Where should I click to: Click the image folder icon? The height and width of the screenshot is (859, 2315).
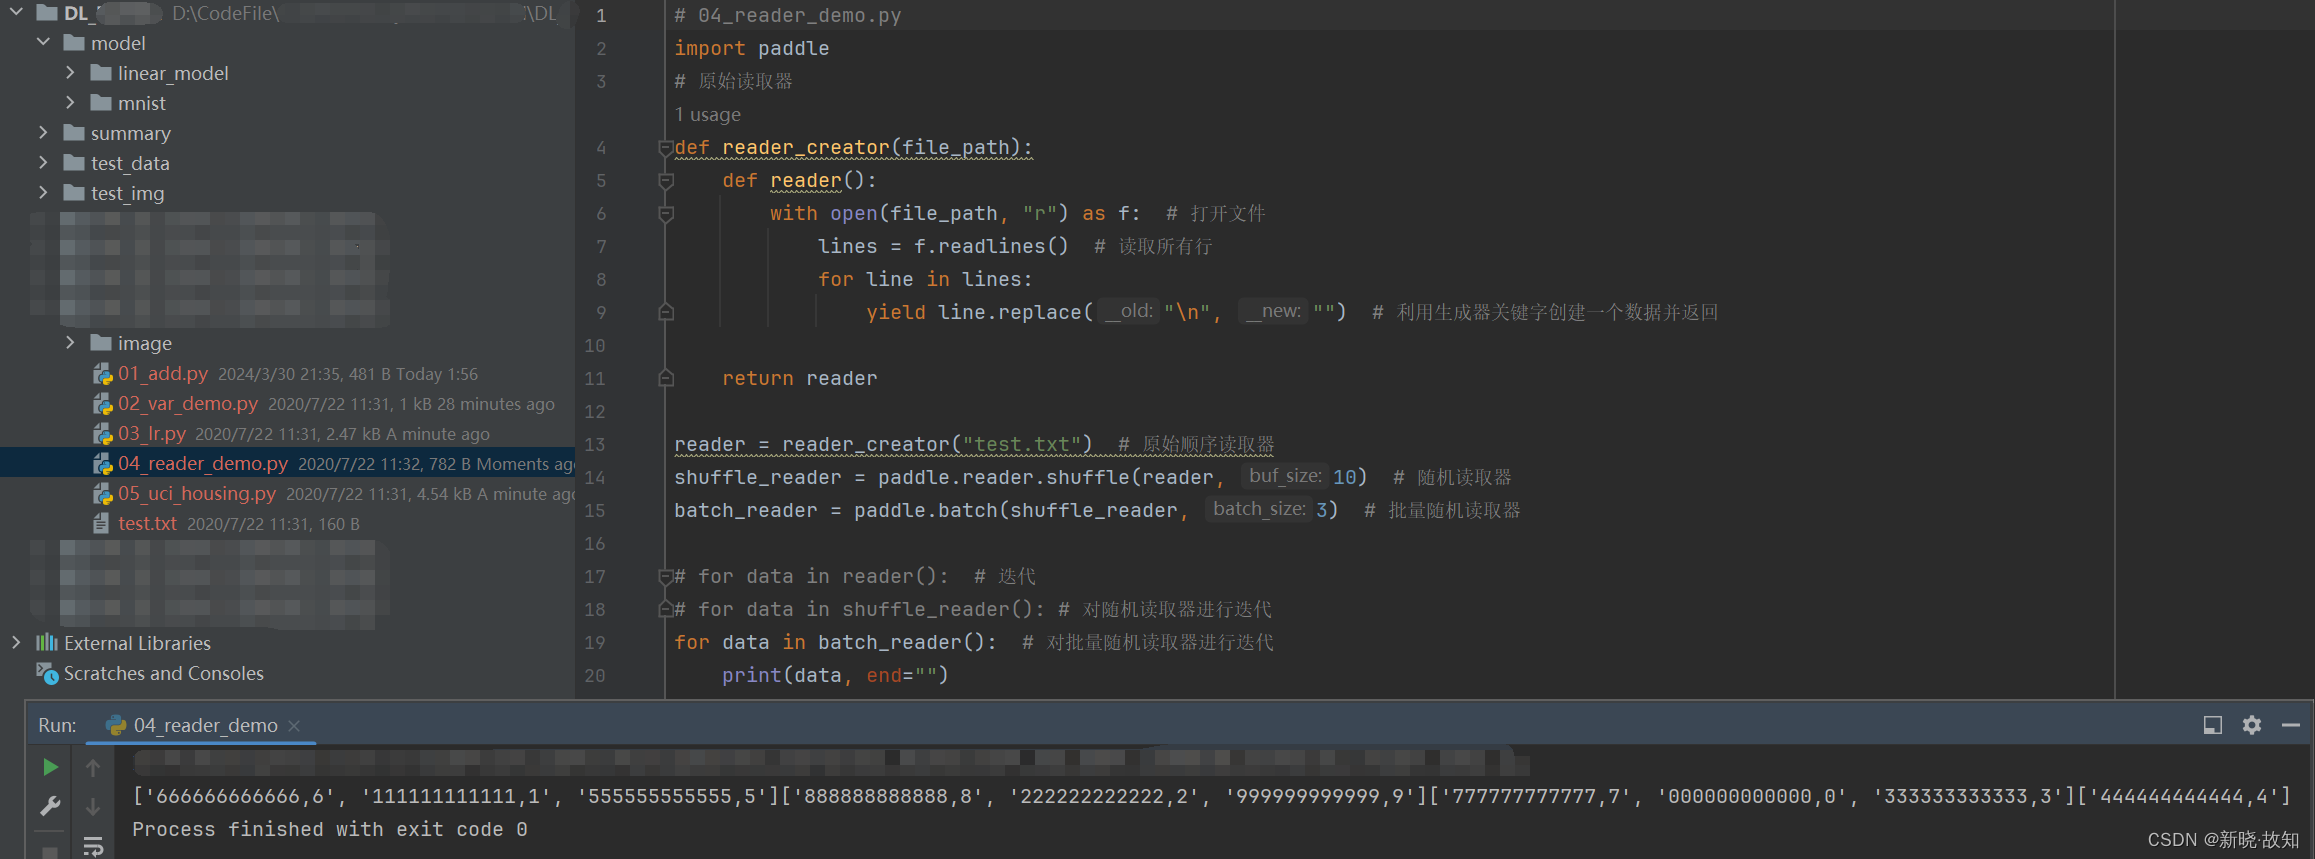100,342
